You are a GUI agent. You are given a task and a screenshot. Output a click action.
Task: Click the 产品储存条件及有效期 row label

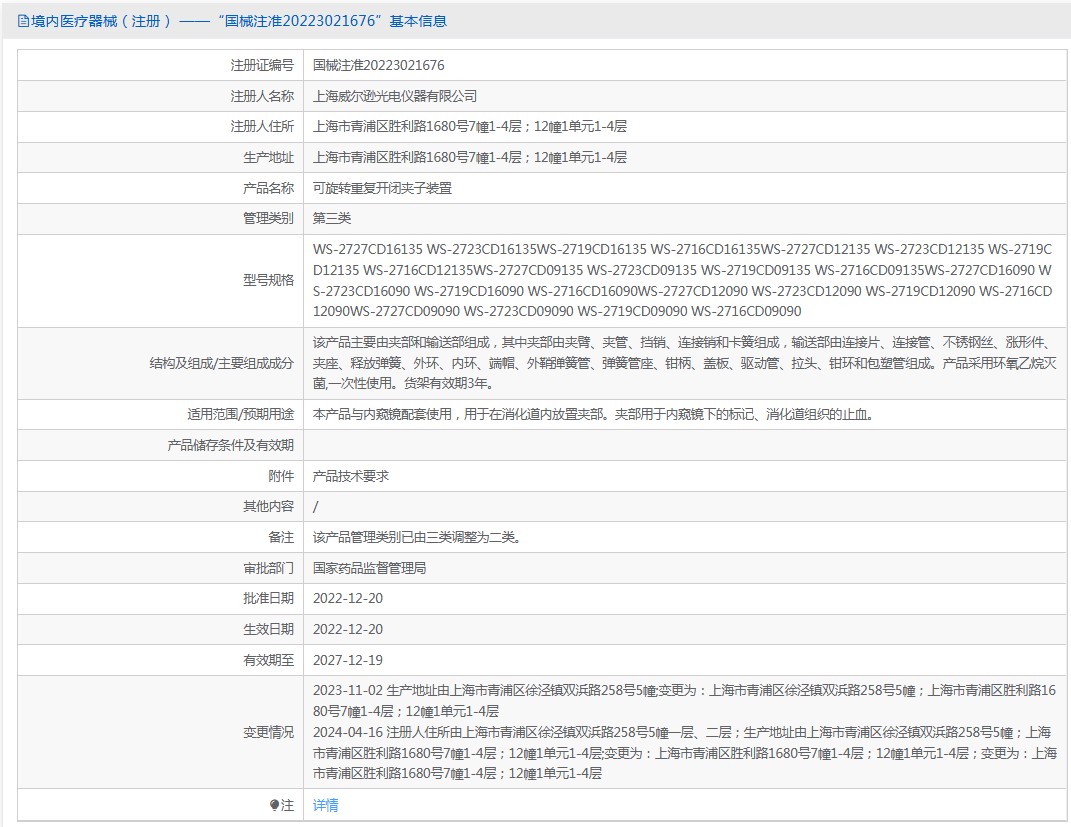point(231,445)
